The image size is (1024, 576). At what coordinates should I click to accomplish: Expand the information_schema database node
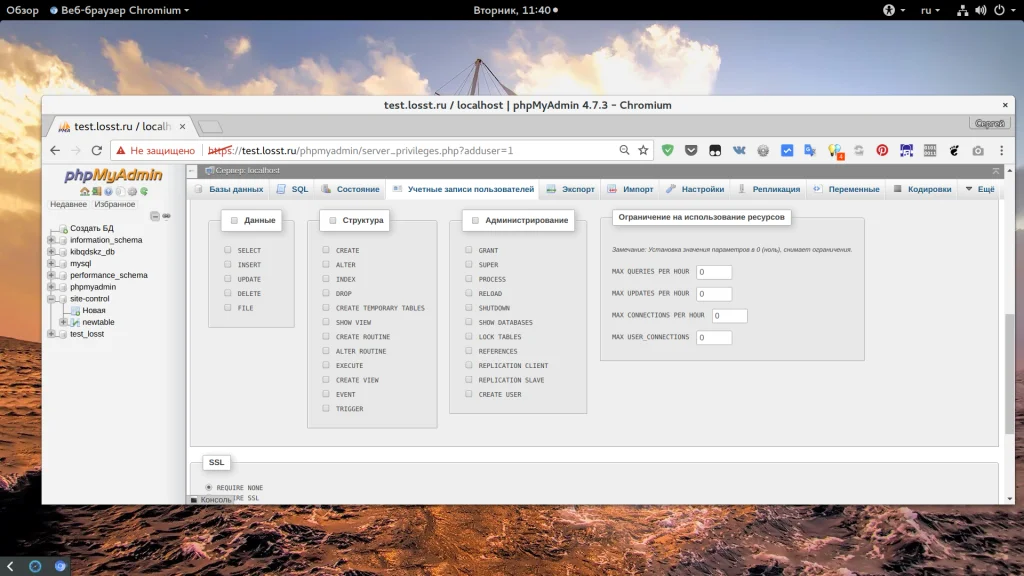[51, 240]
